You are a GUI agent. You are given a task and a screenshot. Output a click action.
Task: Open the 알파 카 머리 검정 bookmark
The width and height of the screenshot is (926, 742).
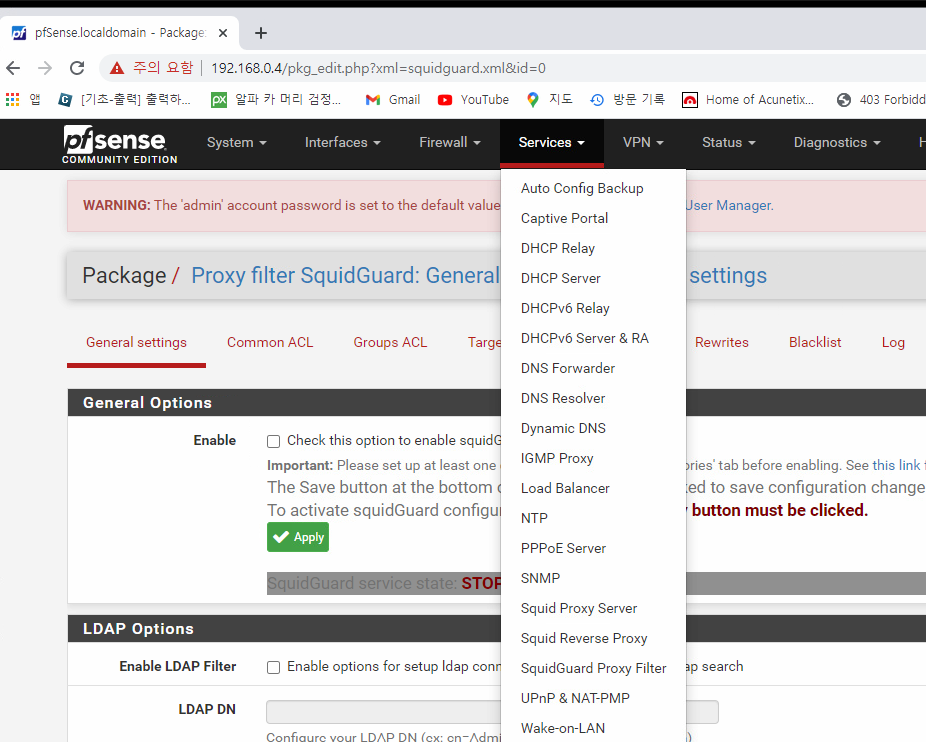[x=276, y=99]
